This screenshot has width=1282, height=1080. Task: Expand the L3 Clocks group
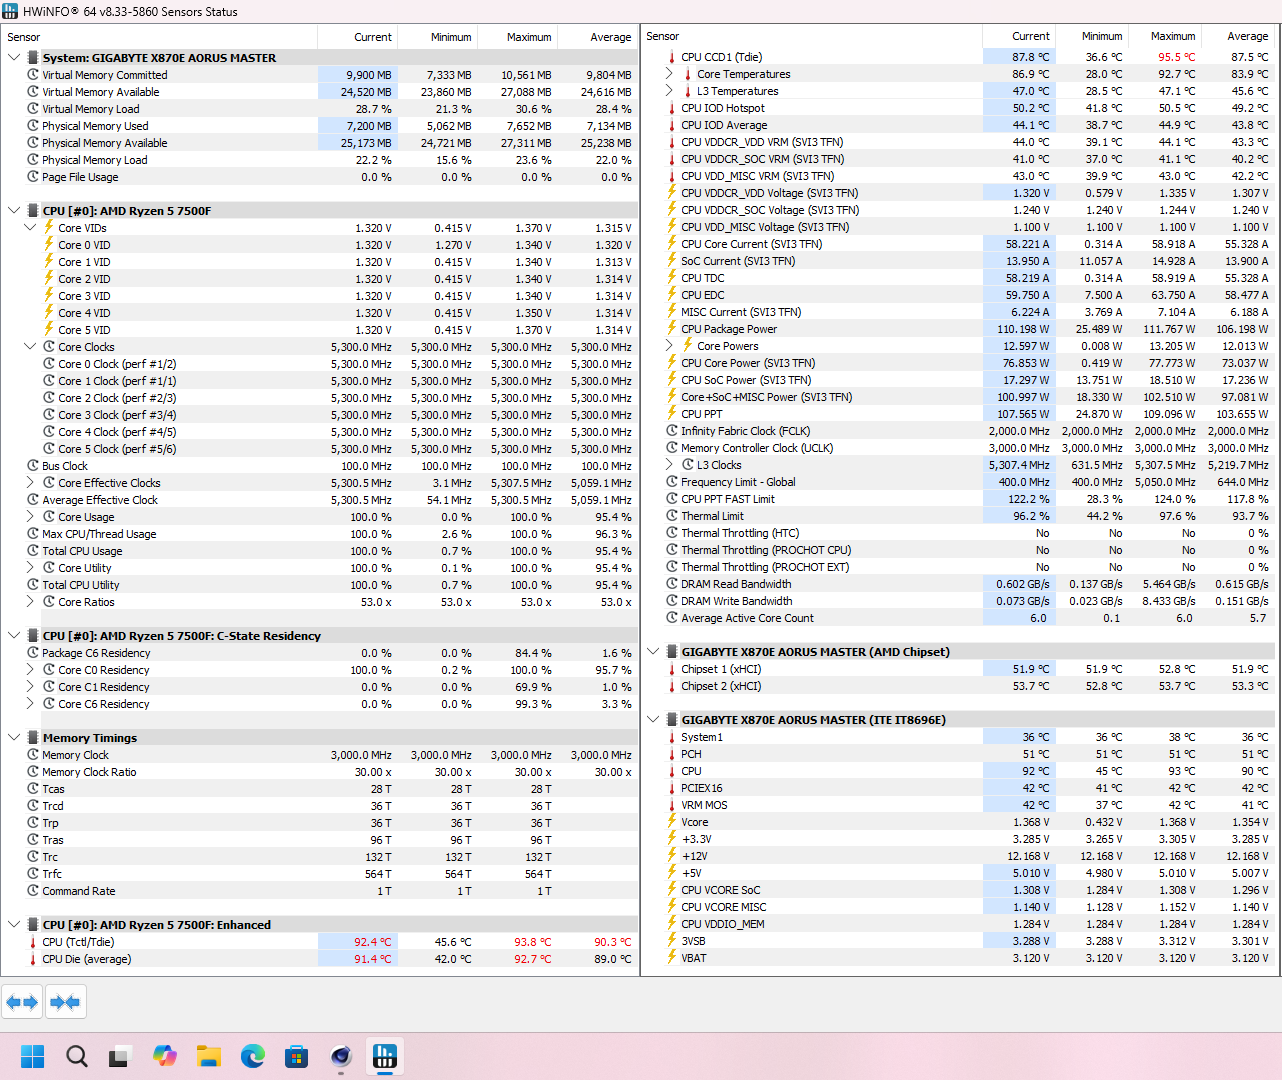pos(669,465)
